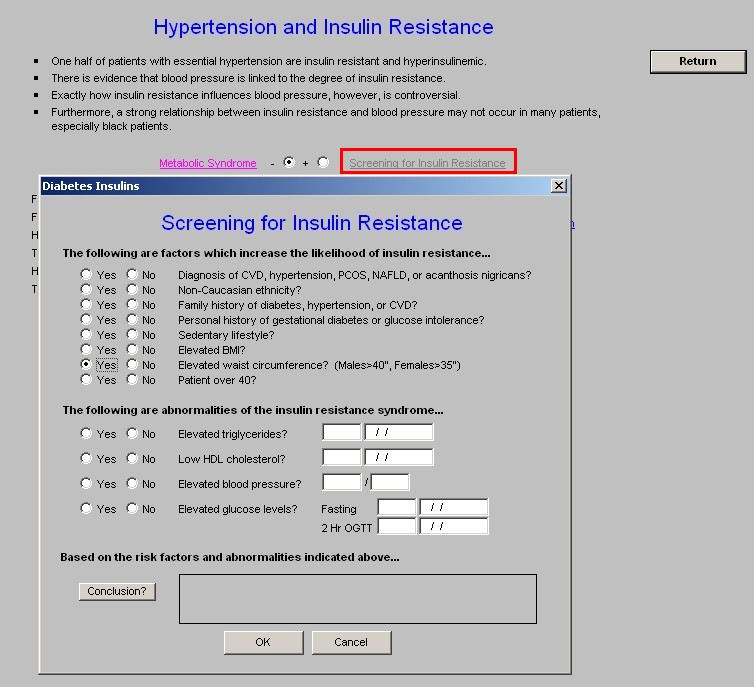Click the HDL cholesterol date field
Image resolution: width=754 pixels, height=687 pixels.
click(399, 457)
